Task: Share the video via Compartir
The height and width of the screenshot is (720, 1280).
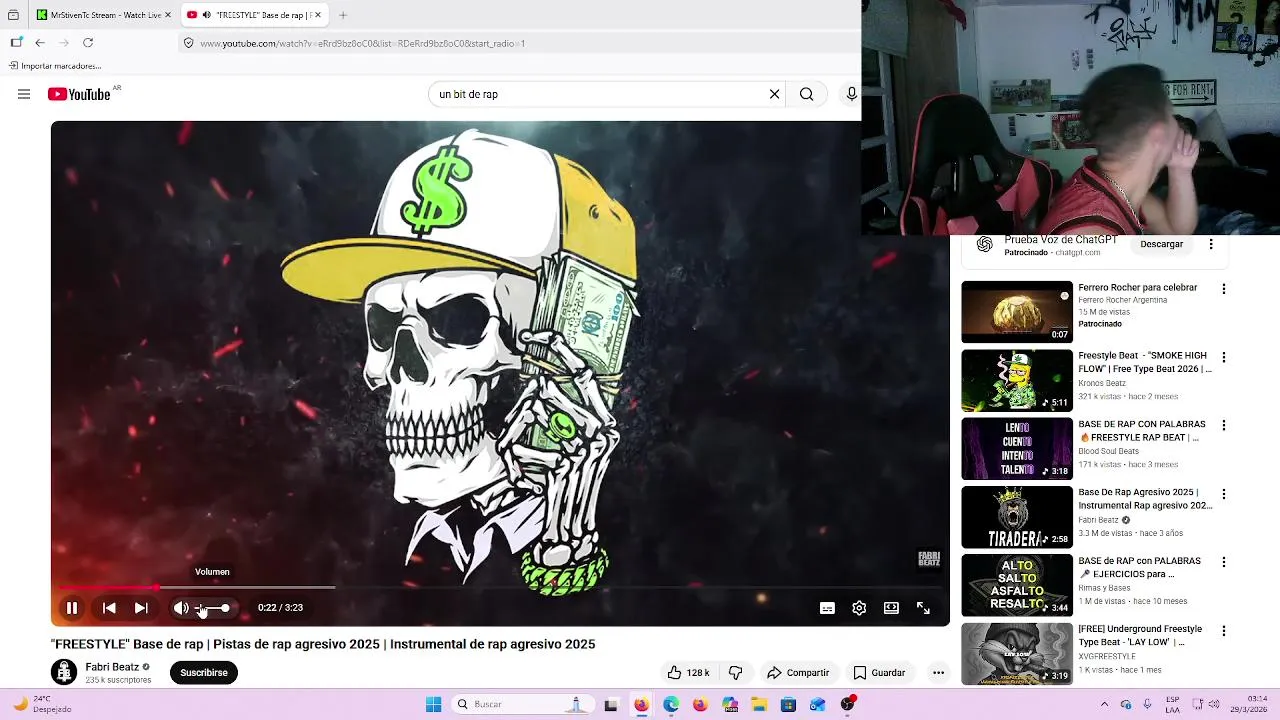Action: (797, 673)
